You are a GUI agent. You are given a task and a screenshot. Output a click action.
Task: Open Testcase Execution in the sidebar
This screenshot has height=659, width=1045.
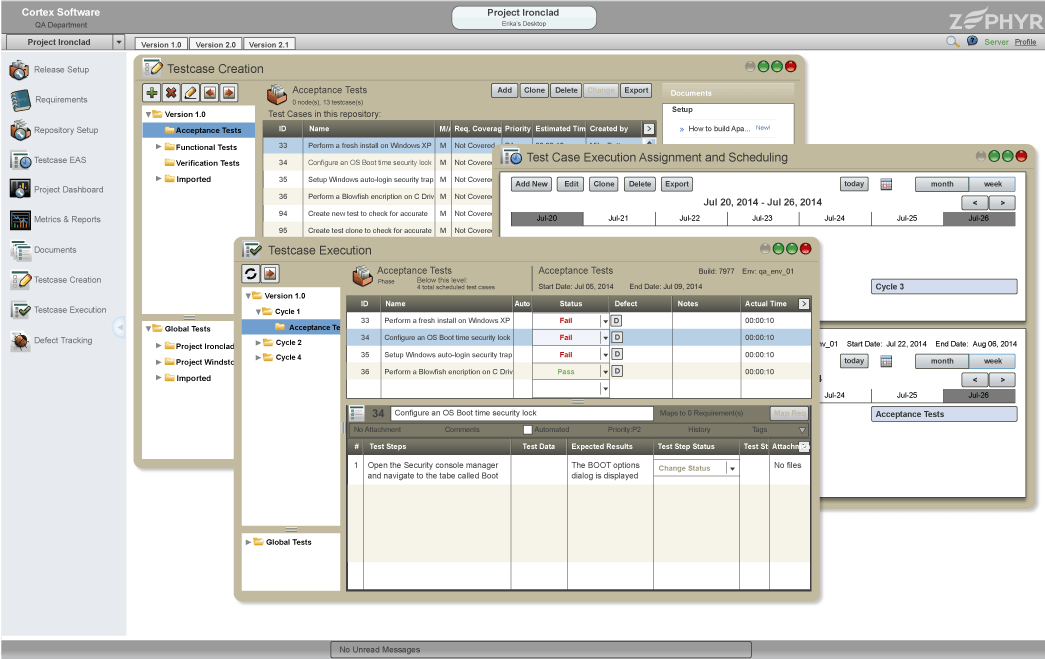click(59, 310)
